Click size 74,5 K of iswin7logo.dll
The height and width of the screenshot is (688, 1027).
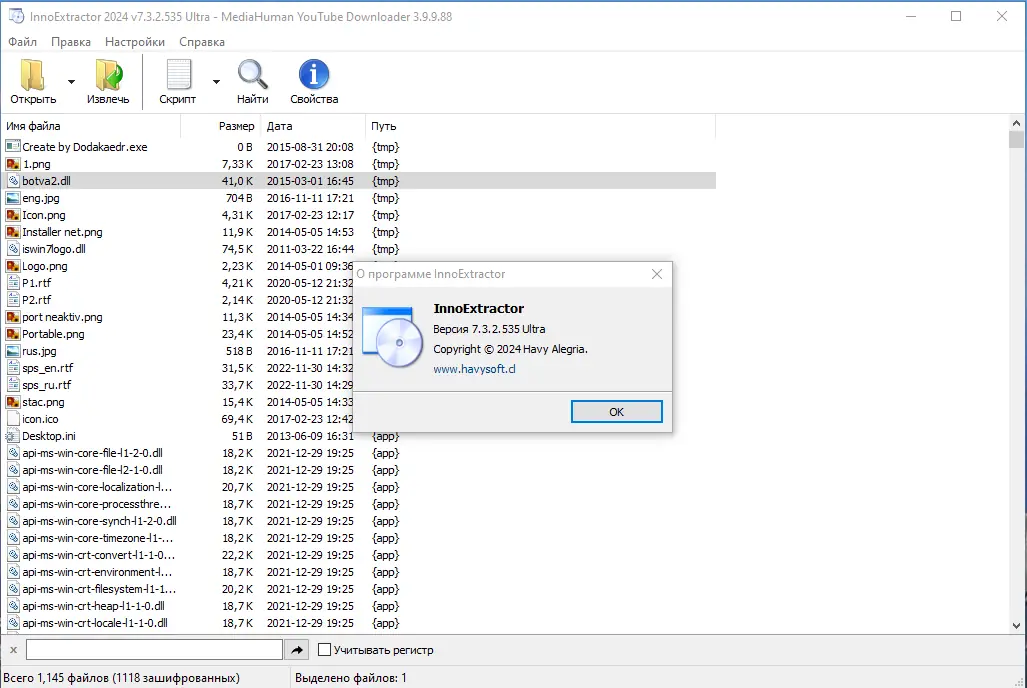pos(237,249)
